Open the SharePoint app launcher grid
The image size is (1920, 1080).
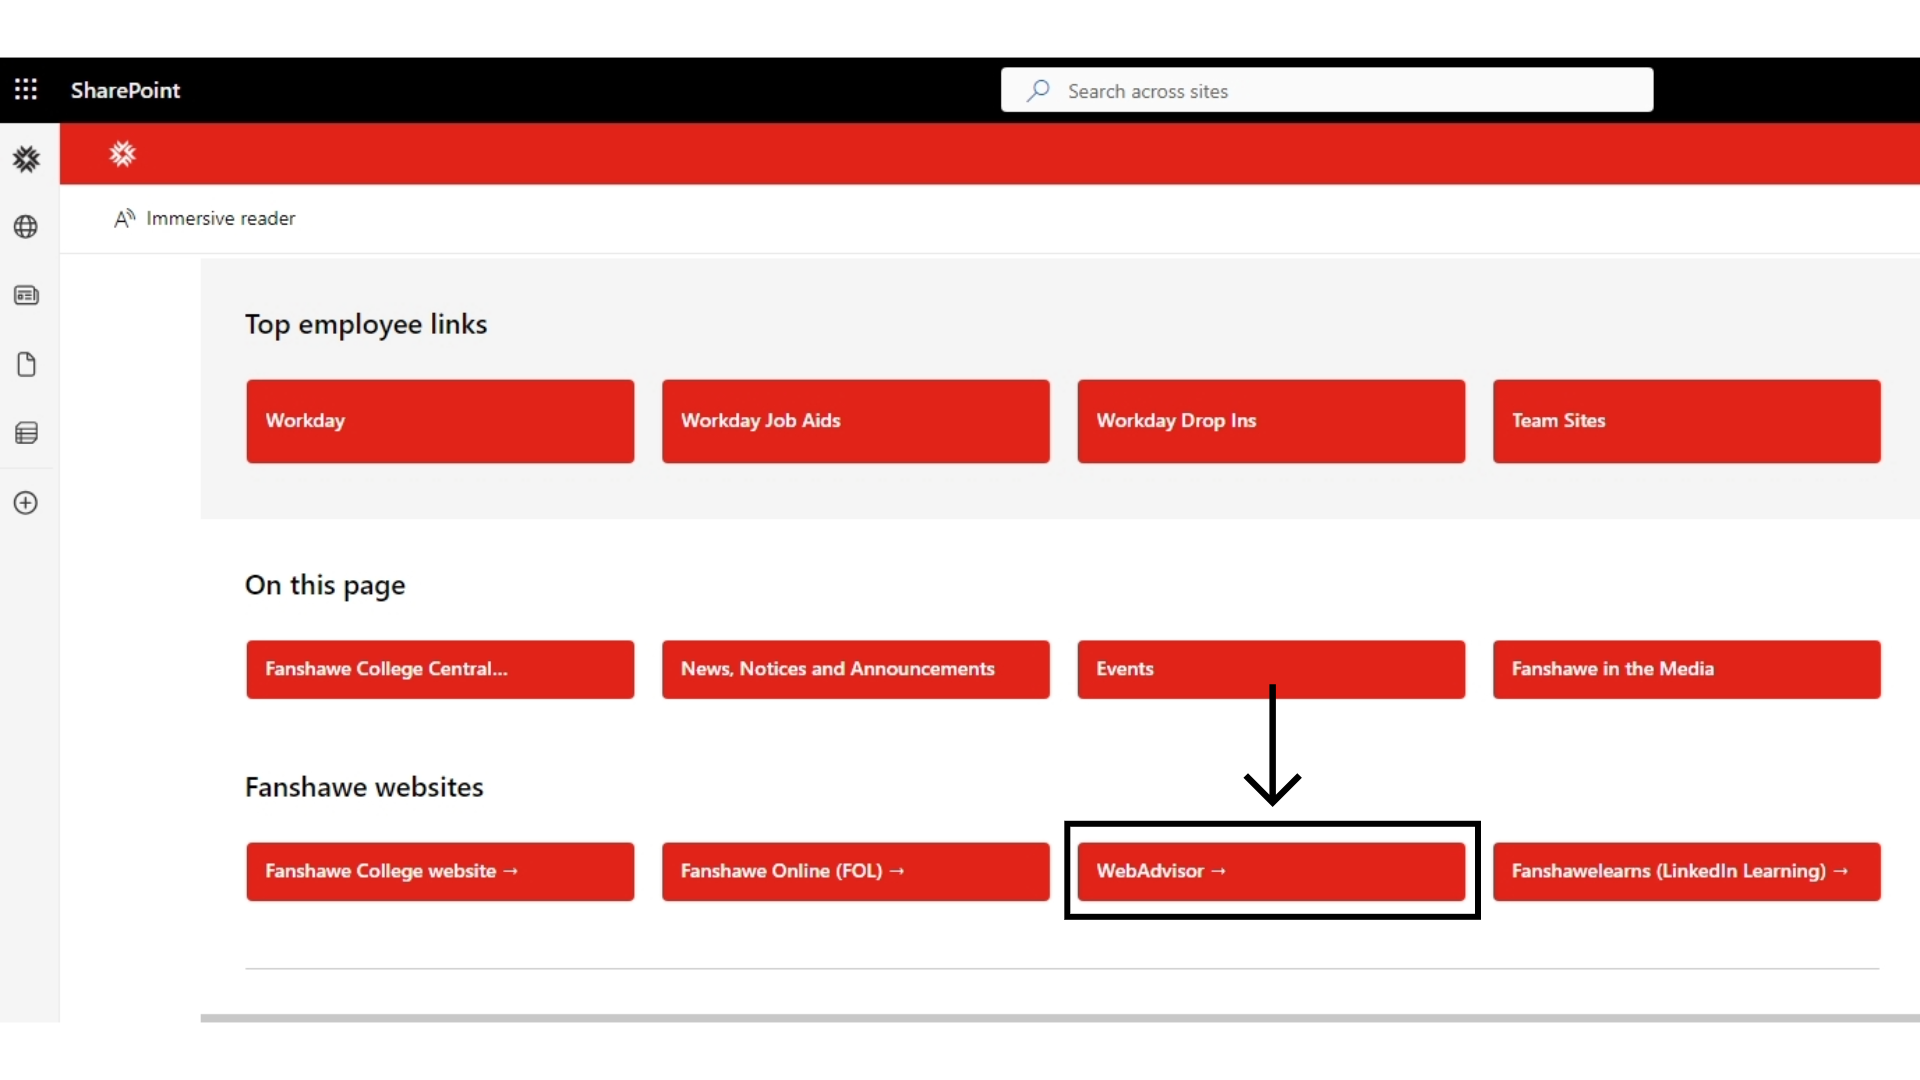[26, 90]
